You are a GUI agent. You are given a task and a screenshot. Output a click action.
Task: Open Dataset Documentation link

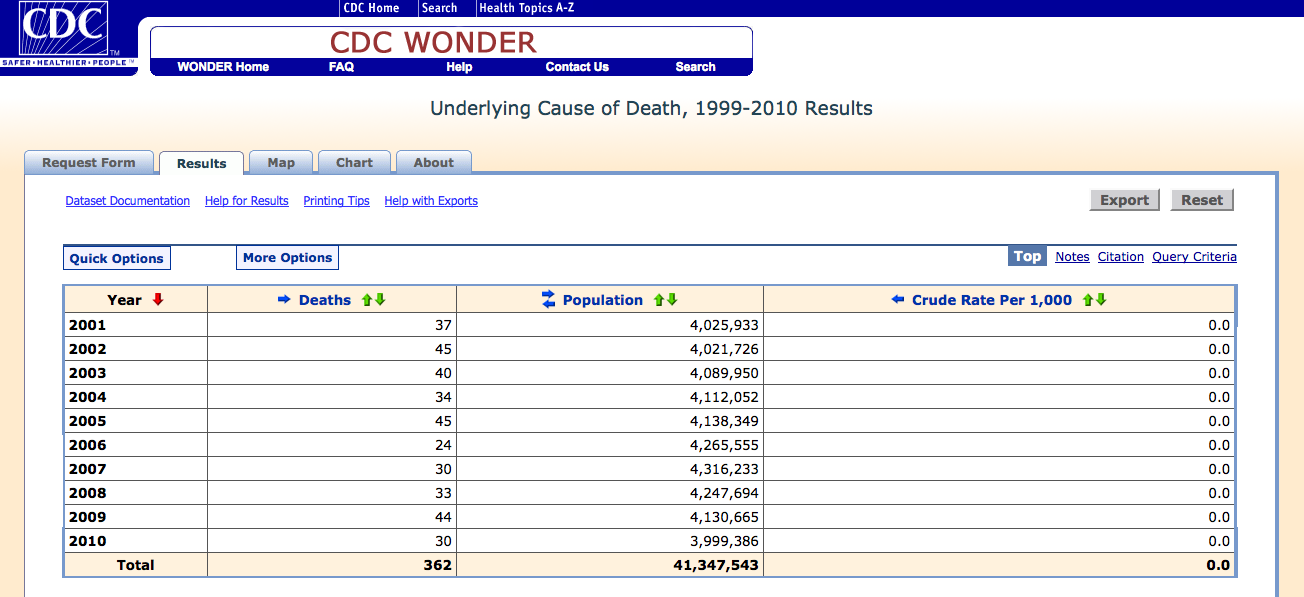[x=128, y=201]
